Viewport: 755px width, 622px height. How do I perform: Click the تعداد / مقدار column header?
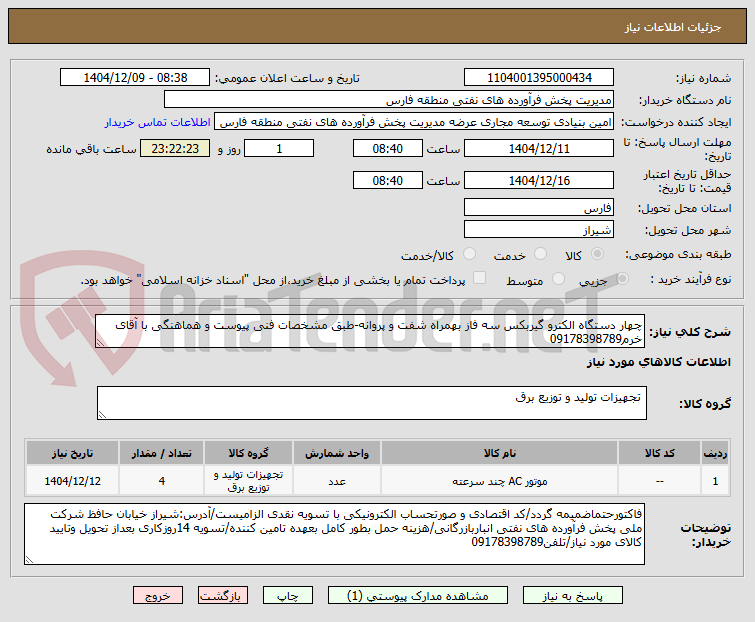click(x=161, y=453)
